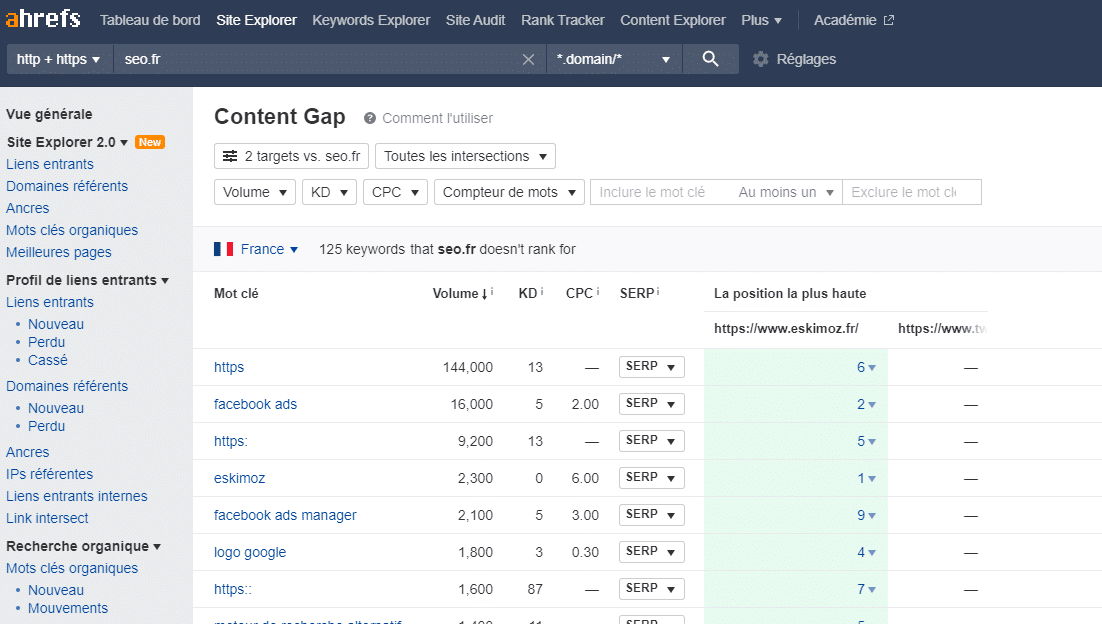This screenshot has width=1102, height=624.
Task: Open the 'Compteur de mots' filter
Action: coord(509,192)
